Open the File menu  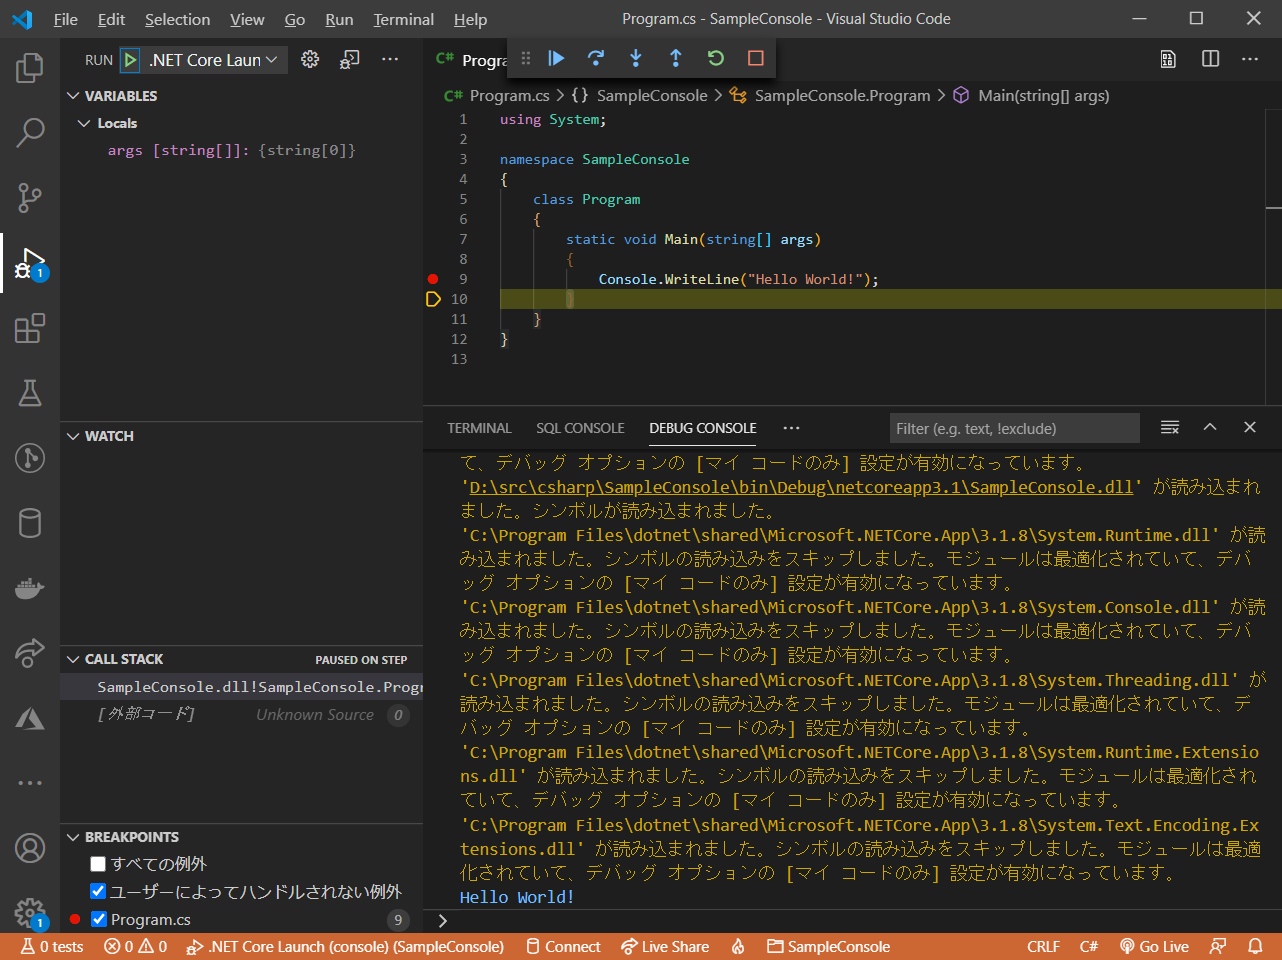(66, 19)
